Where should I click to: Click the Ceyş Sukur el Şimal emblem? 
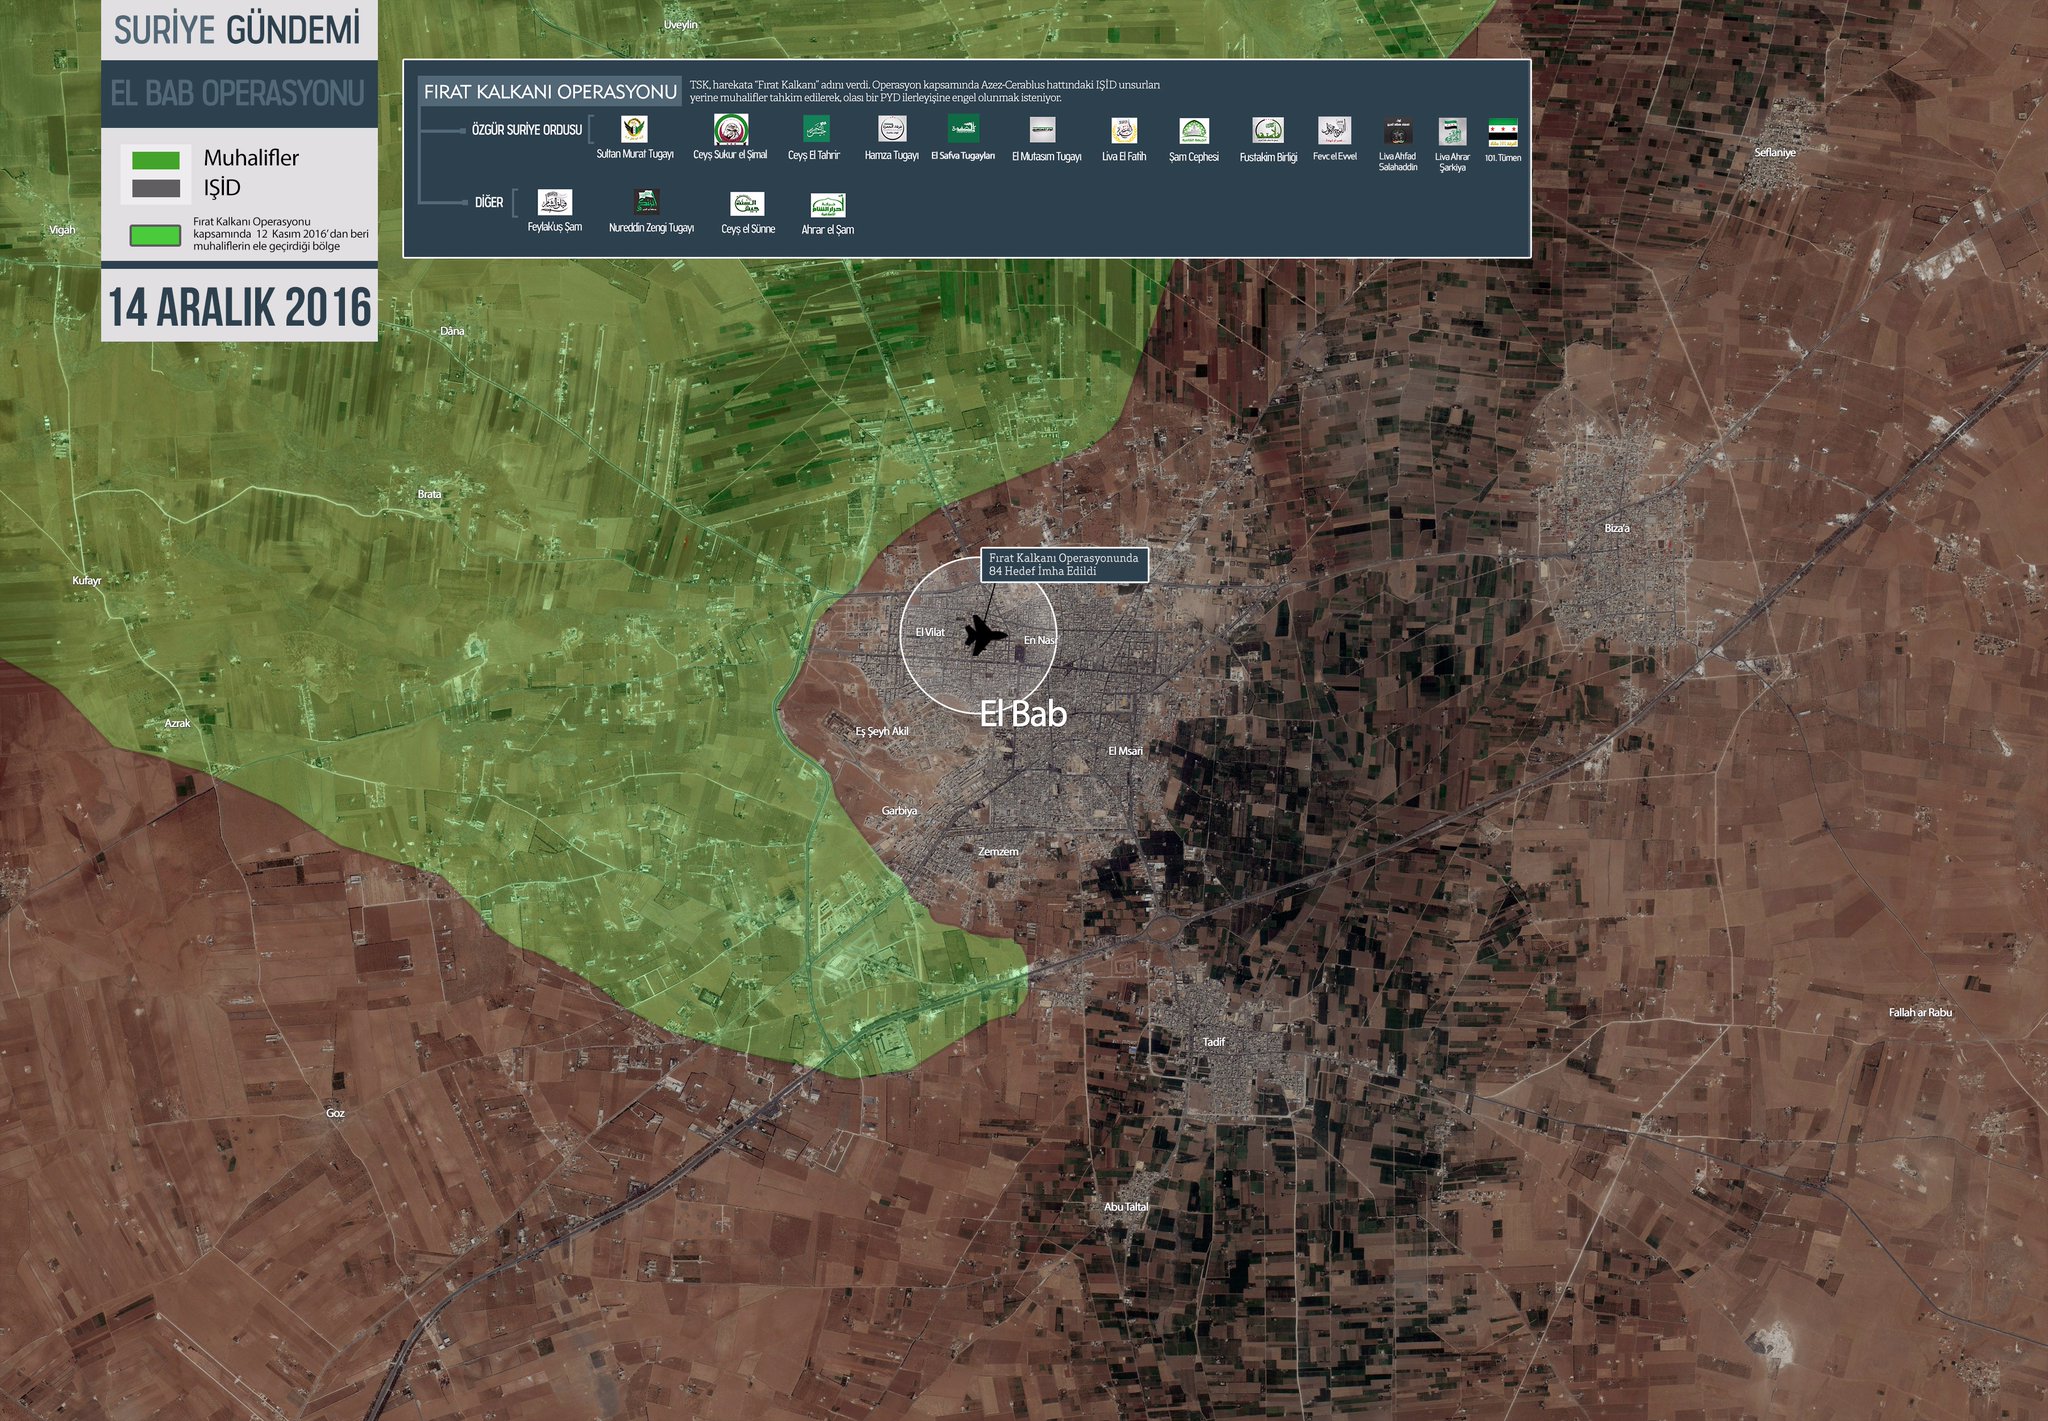[x=731, y=129]
